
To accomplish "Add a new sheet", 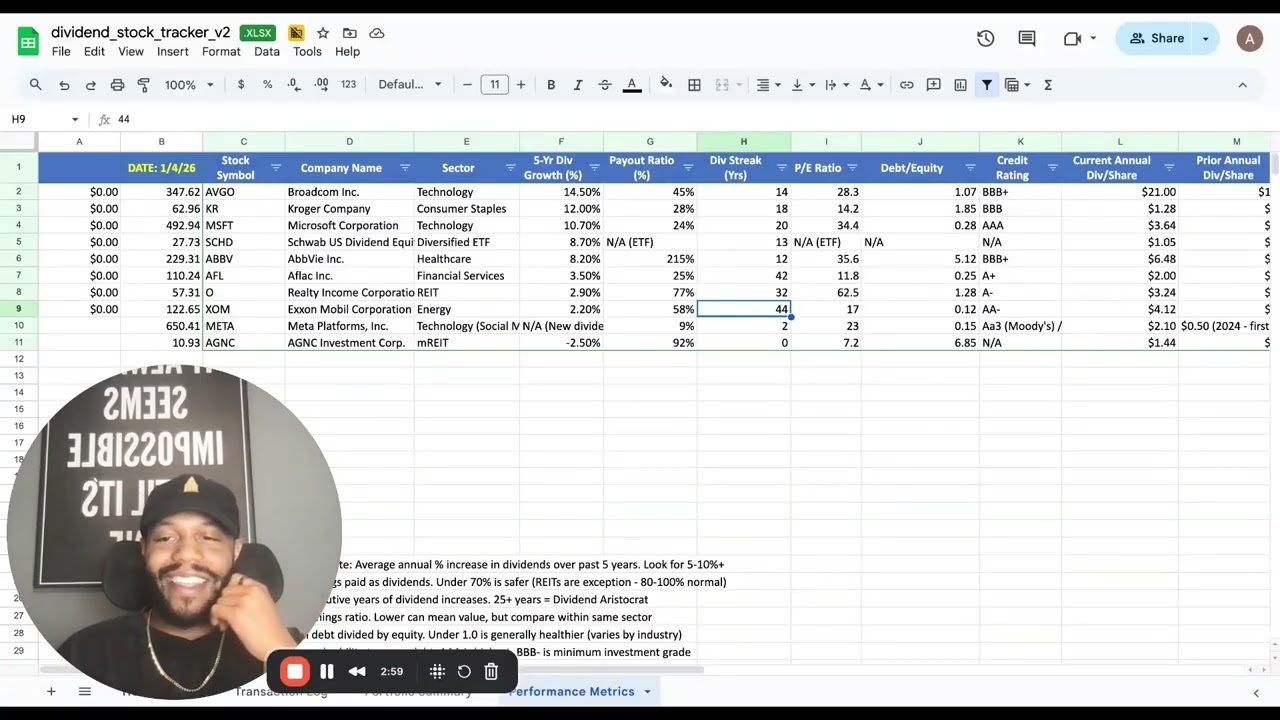I will 51,691.
